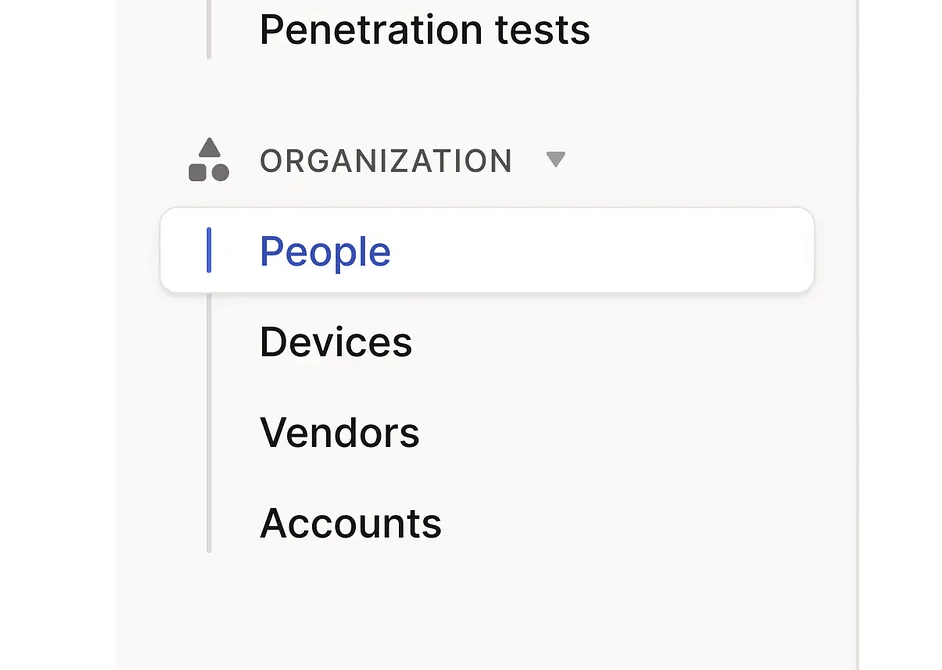Click the vertical line beside Penetration tests

coord(209,30)
